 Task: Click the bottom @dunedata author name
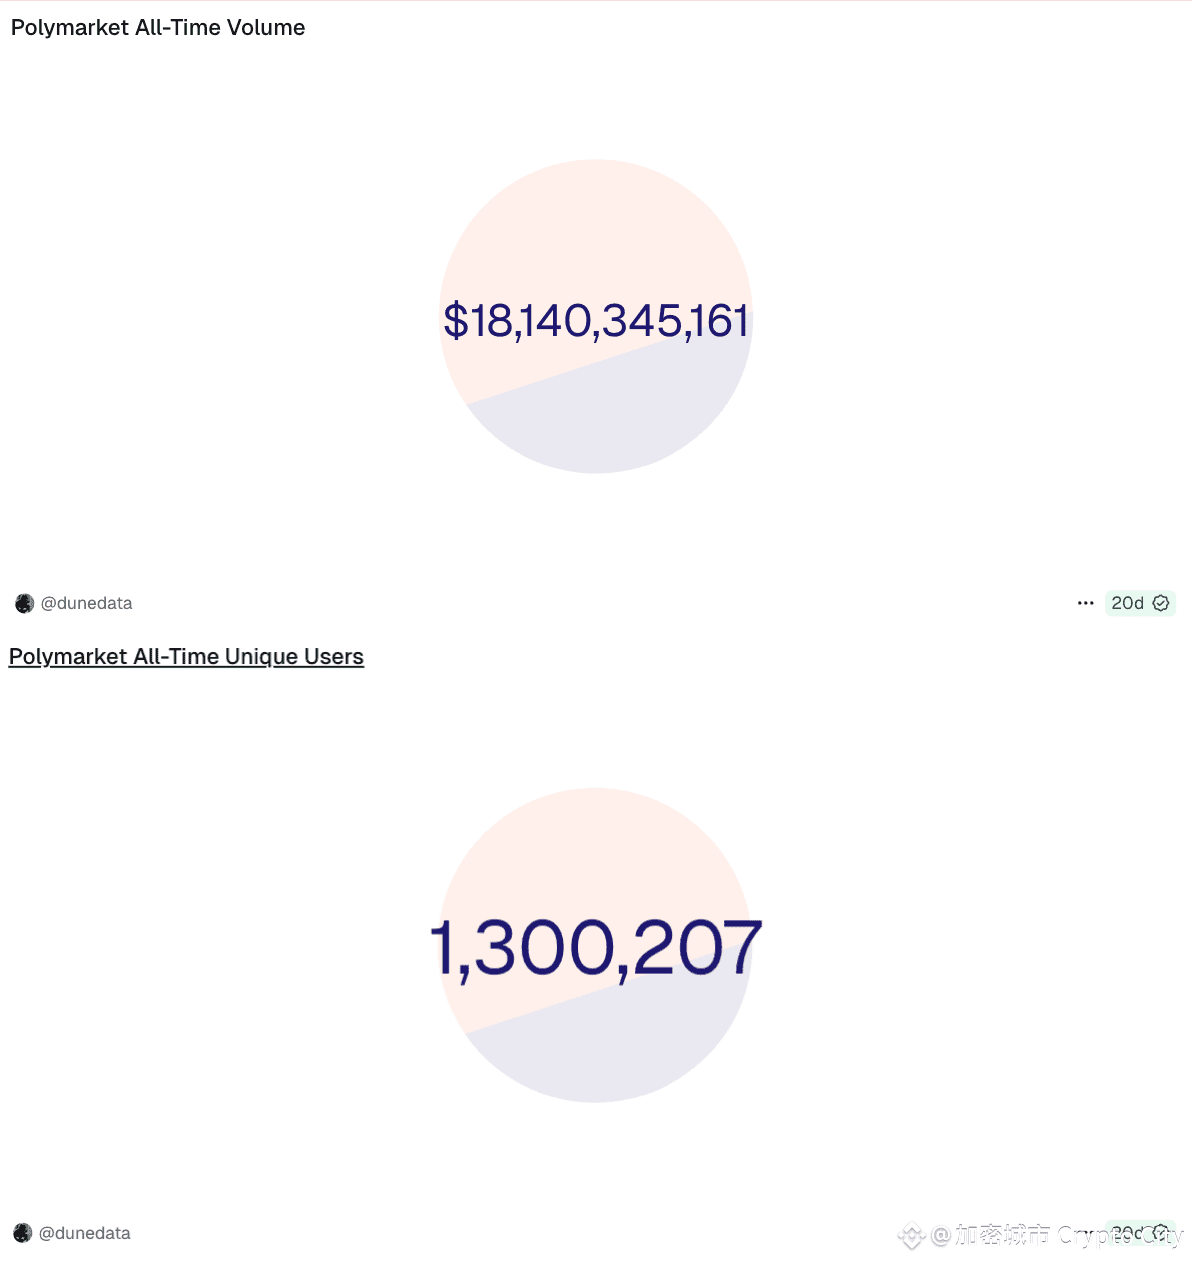tap(84, 1233)
